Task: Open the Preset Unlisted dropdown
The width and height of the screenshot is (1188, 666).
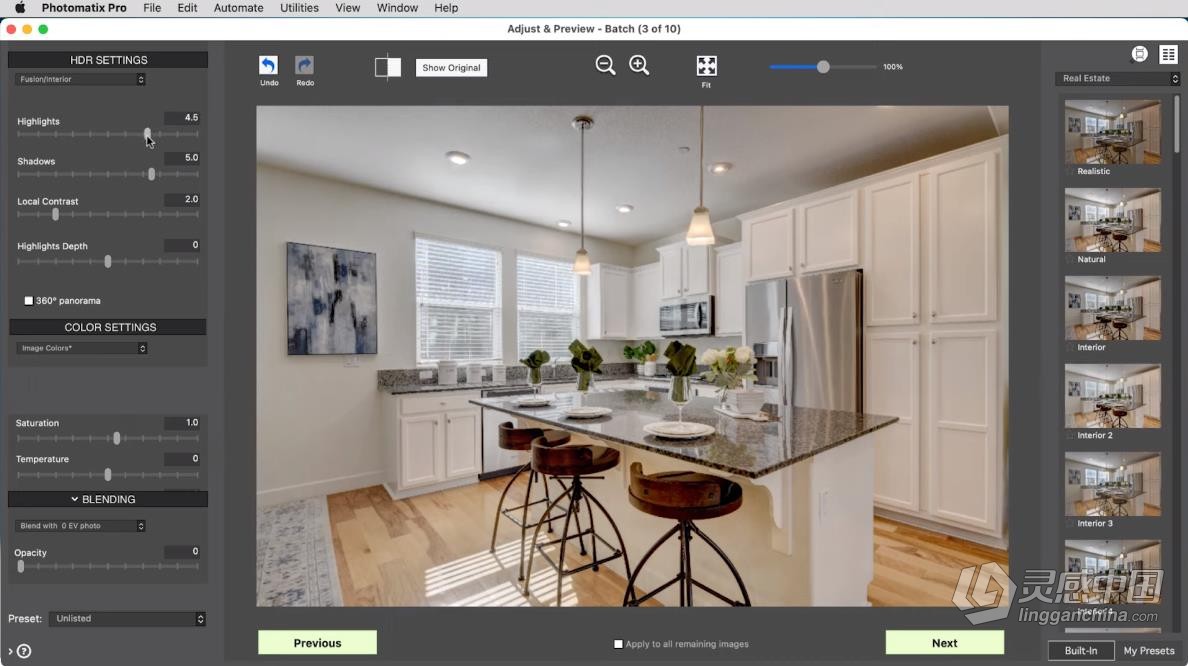Action: pyautogui.click(x=127, y=619)
